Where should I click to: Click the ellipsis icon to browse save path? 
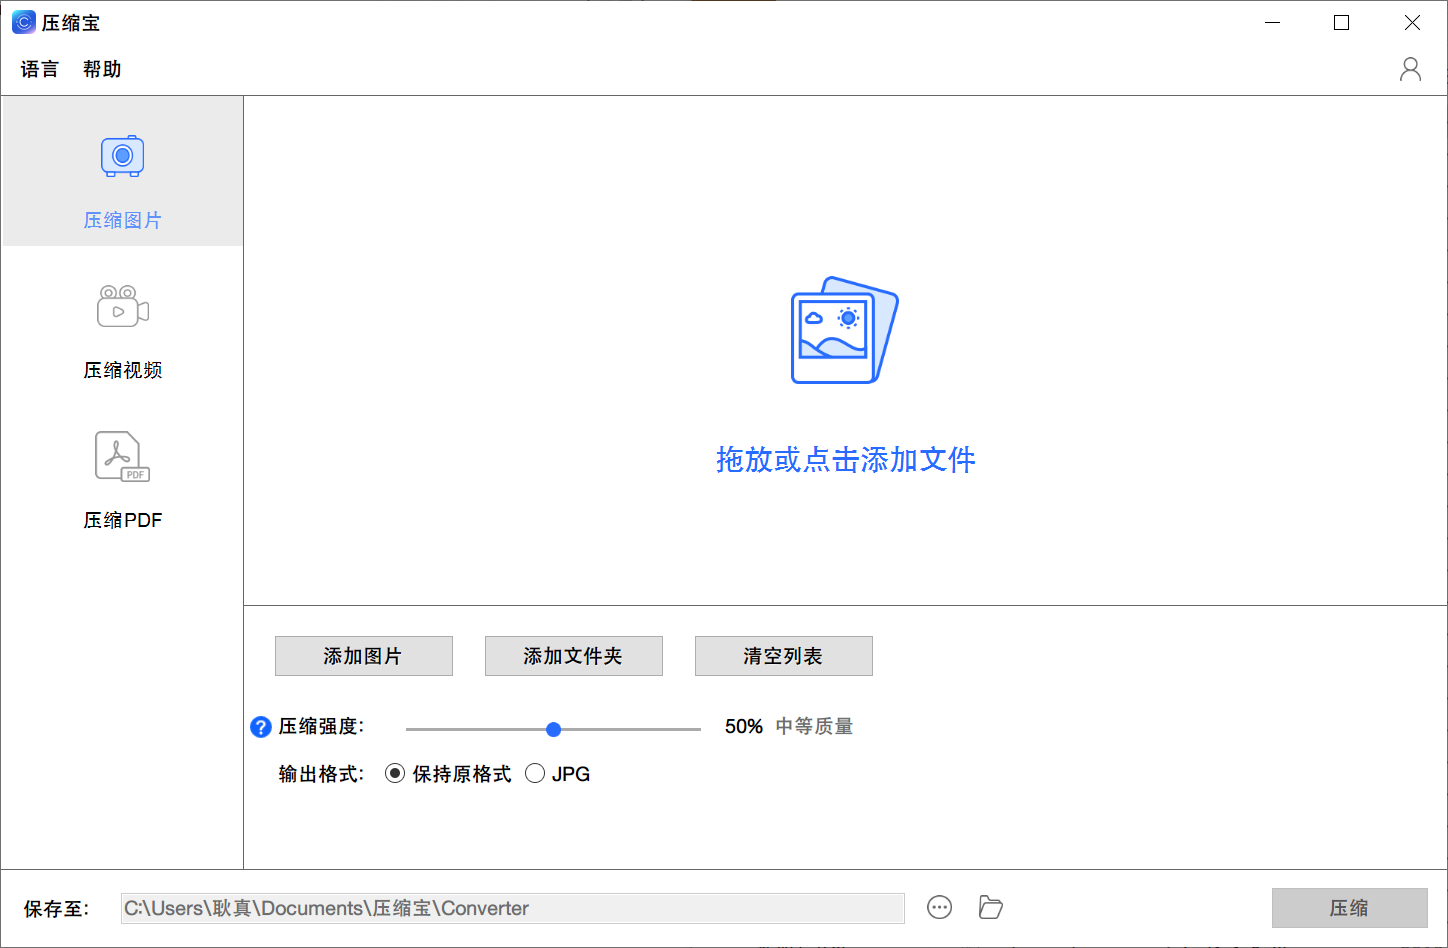(x=939, y=907)
